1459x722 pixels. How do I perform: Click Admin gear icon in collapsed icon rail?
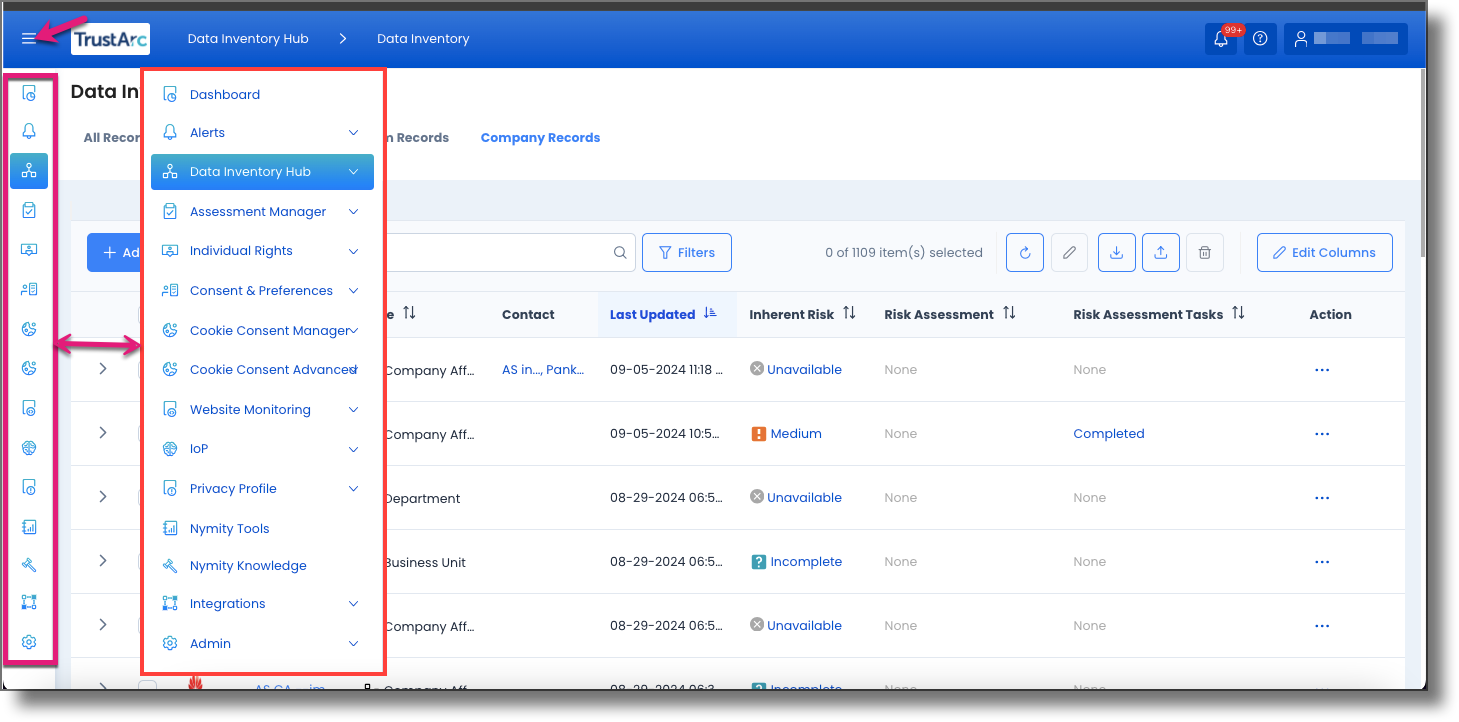coord(29,642)
